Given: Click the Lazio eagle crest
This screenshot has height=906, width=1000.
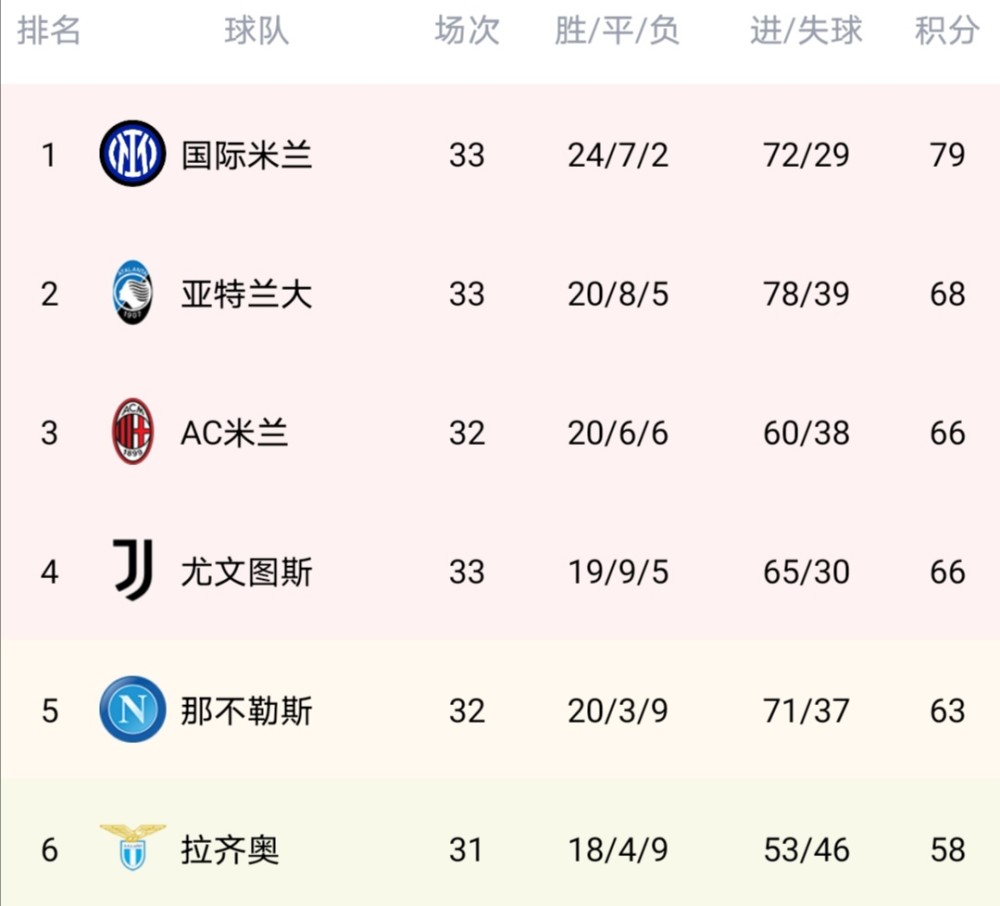Looking at the screenshot, I should pos(133,847).
